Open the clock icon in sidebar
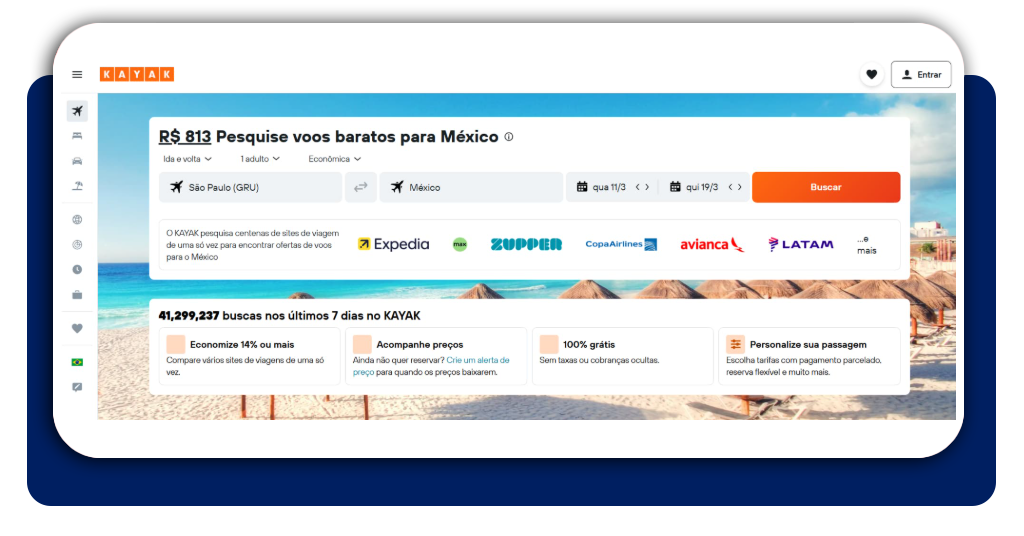Viewport: 1024px width, 536px height. point(77,270)
